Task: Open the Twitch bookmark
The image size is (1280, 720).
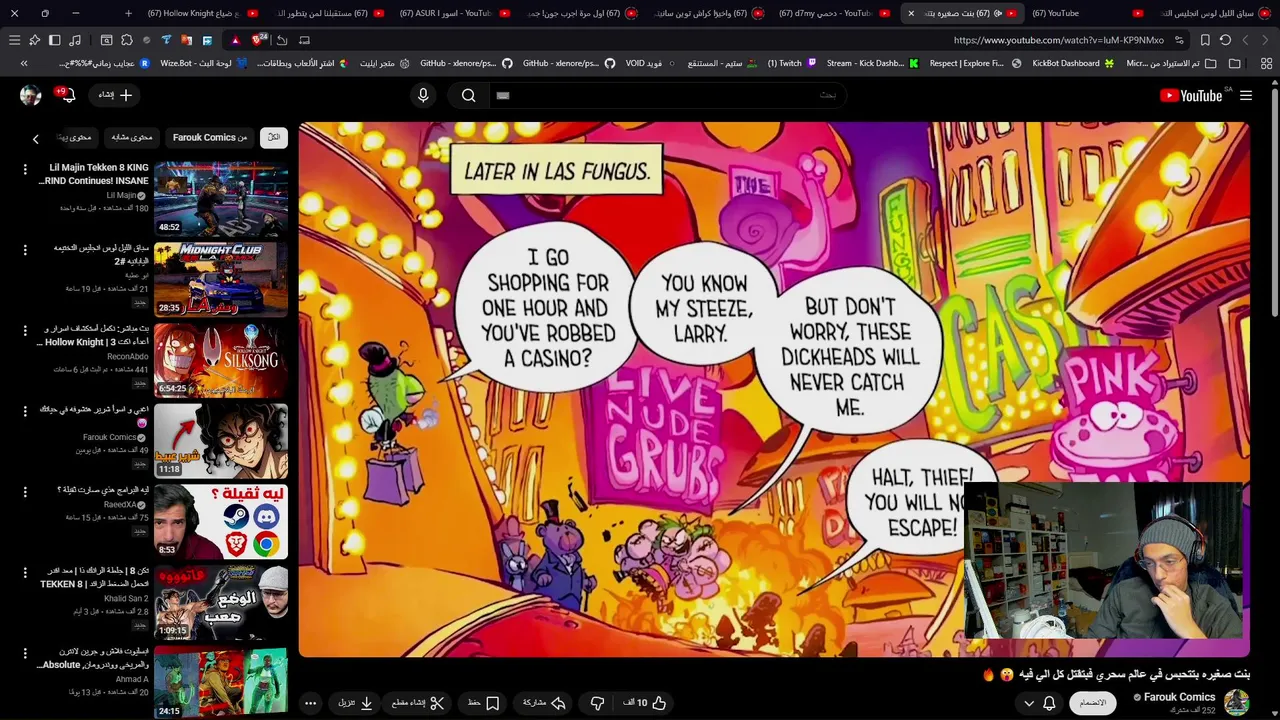Action: click(x=792, y=63)
